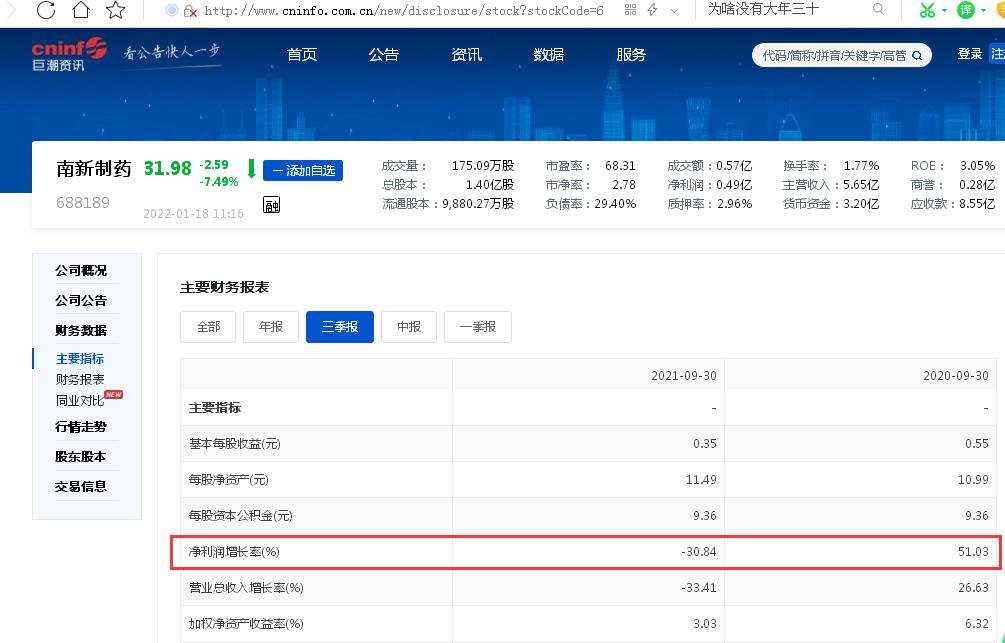Click the green translate icon
1005x643 pixels.
click(965, 10)
